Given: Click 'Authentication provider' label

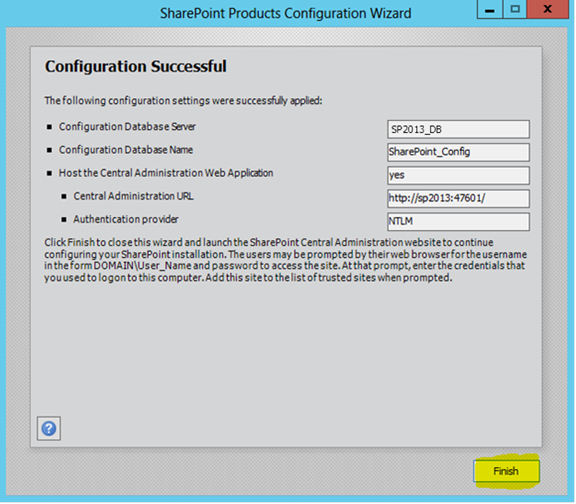Looking at the screenshot, I should [x=126, y=219].
